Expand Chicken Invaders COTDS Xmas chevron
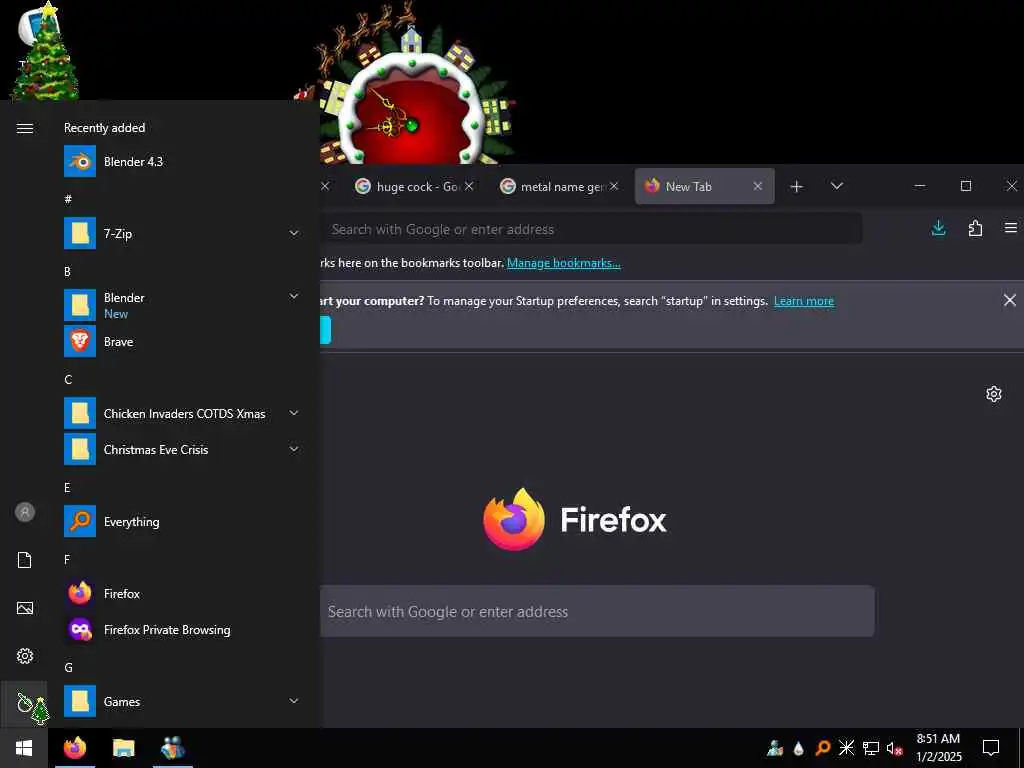This screenshot has height=768, width=1024. point(294,413)
